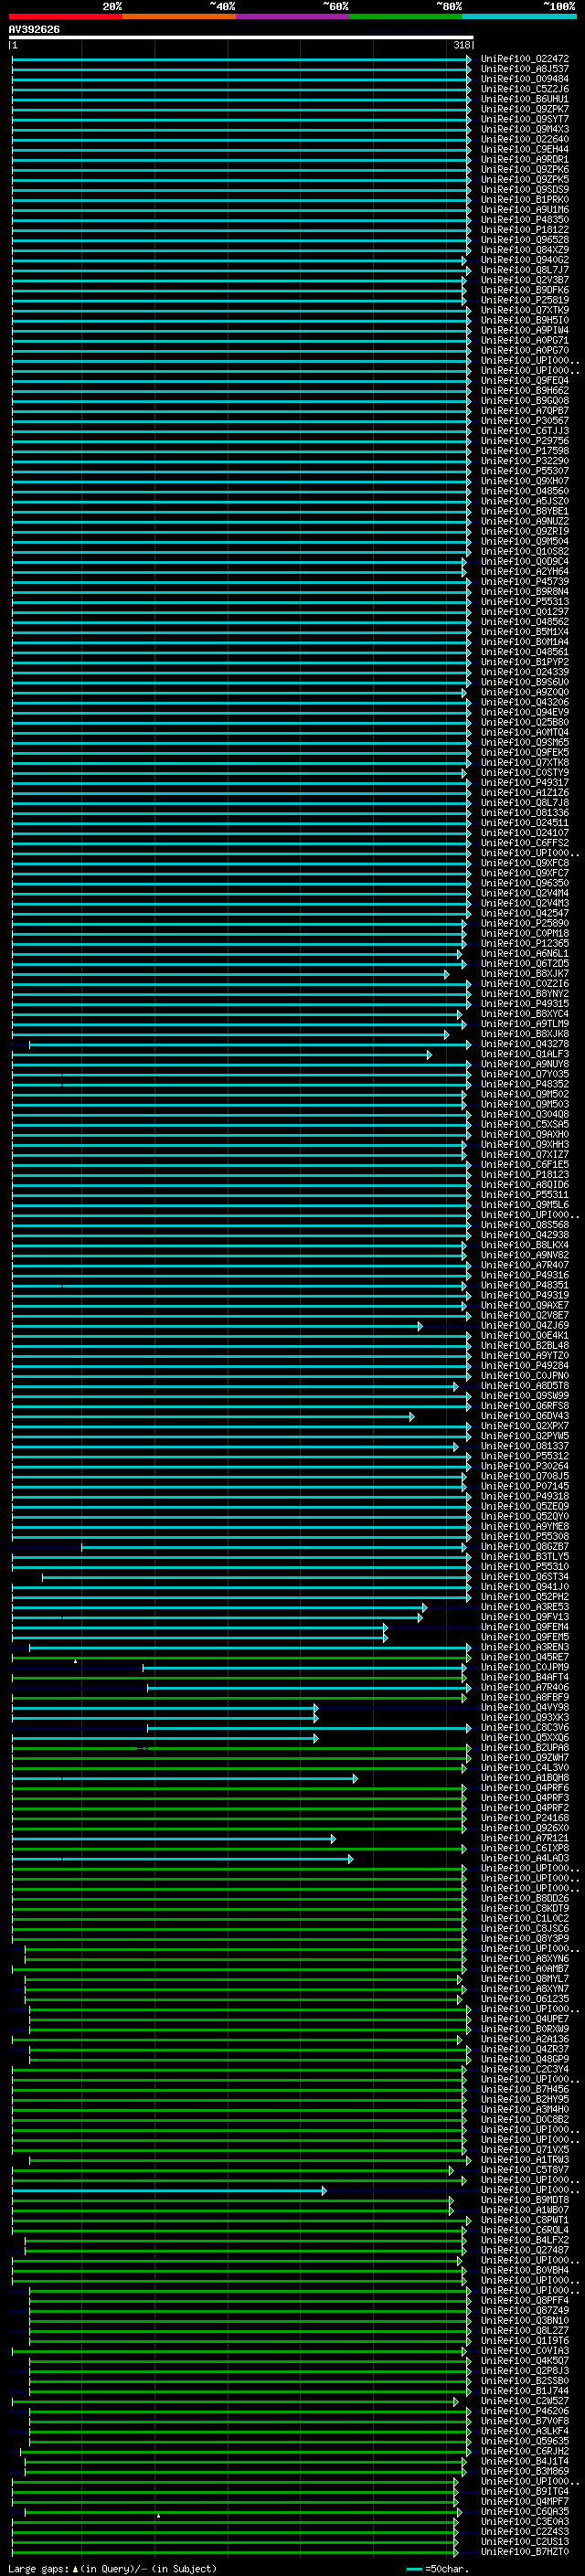585x2576 pixels.
Task: Click the white query length bar
Action: pyautogui.click(x=241, y=37)
